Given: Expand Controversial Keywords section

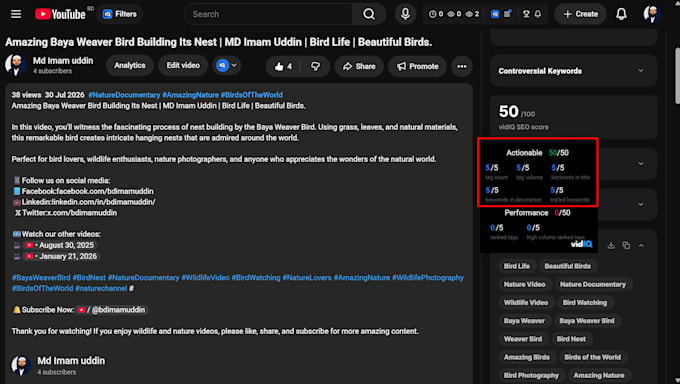Looking at the screenshot, I should tap(573, 71).
